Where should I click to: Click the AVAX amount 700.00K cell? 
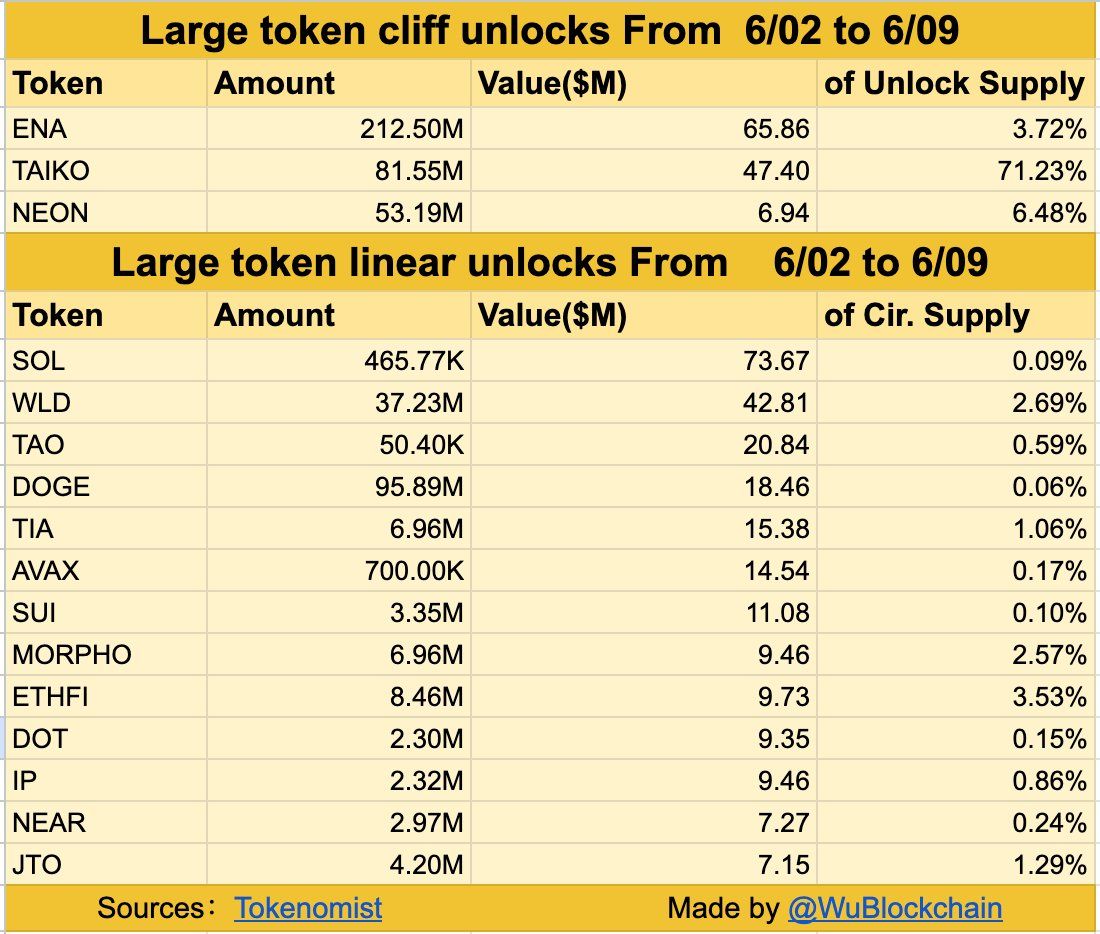tap(338, 571)
